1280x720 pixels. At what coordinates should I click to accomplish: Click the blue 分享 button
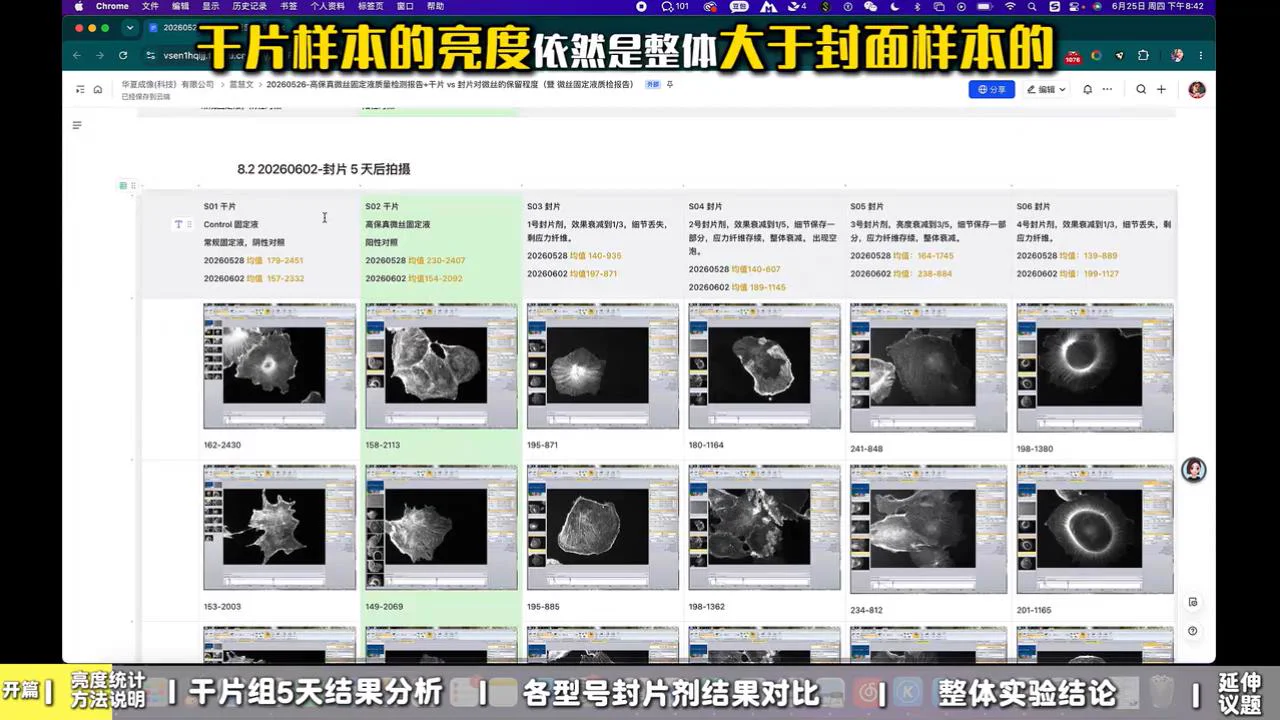992,89
